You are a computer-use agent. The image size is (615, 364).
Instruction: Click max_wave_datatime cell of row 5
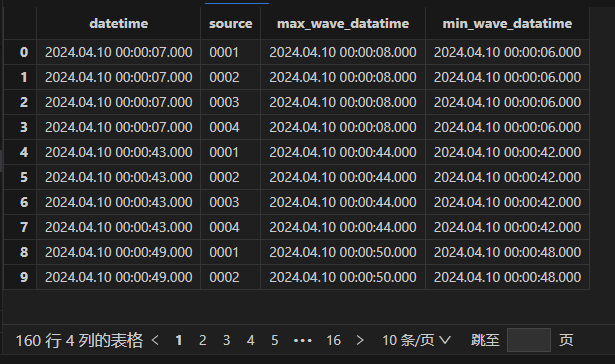click(343, 177)
